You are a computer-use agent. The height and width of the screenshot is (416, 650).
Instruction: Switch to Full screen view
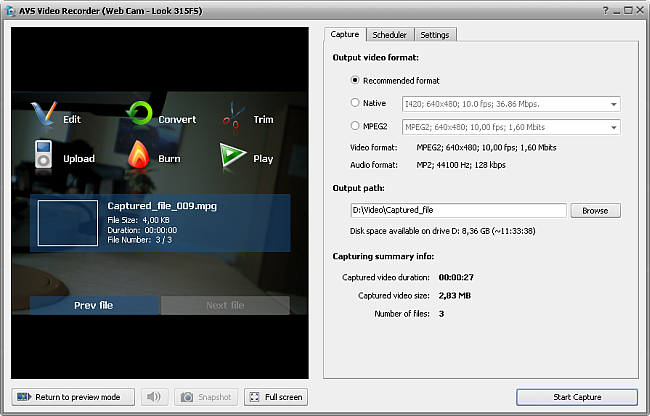pos(276,397)
